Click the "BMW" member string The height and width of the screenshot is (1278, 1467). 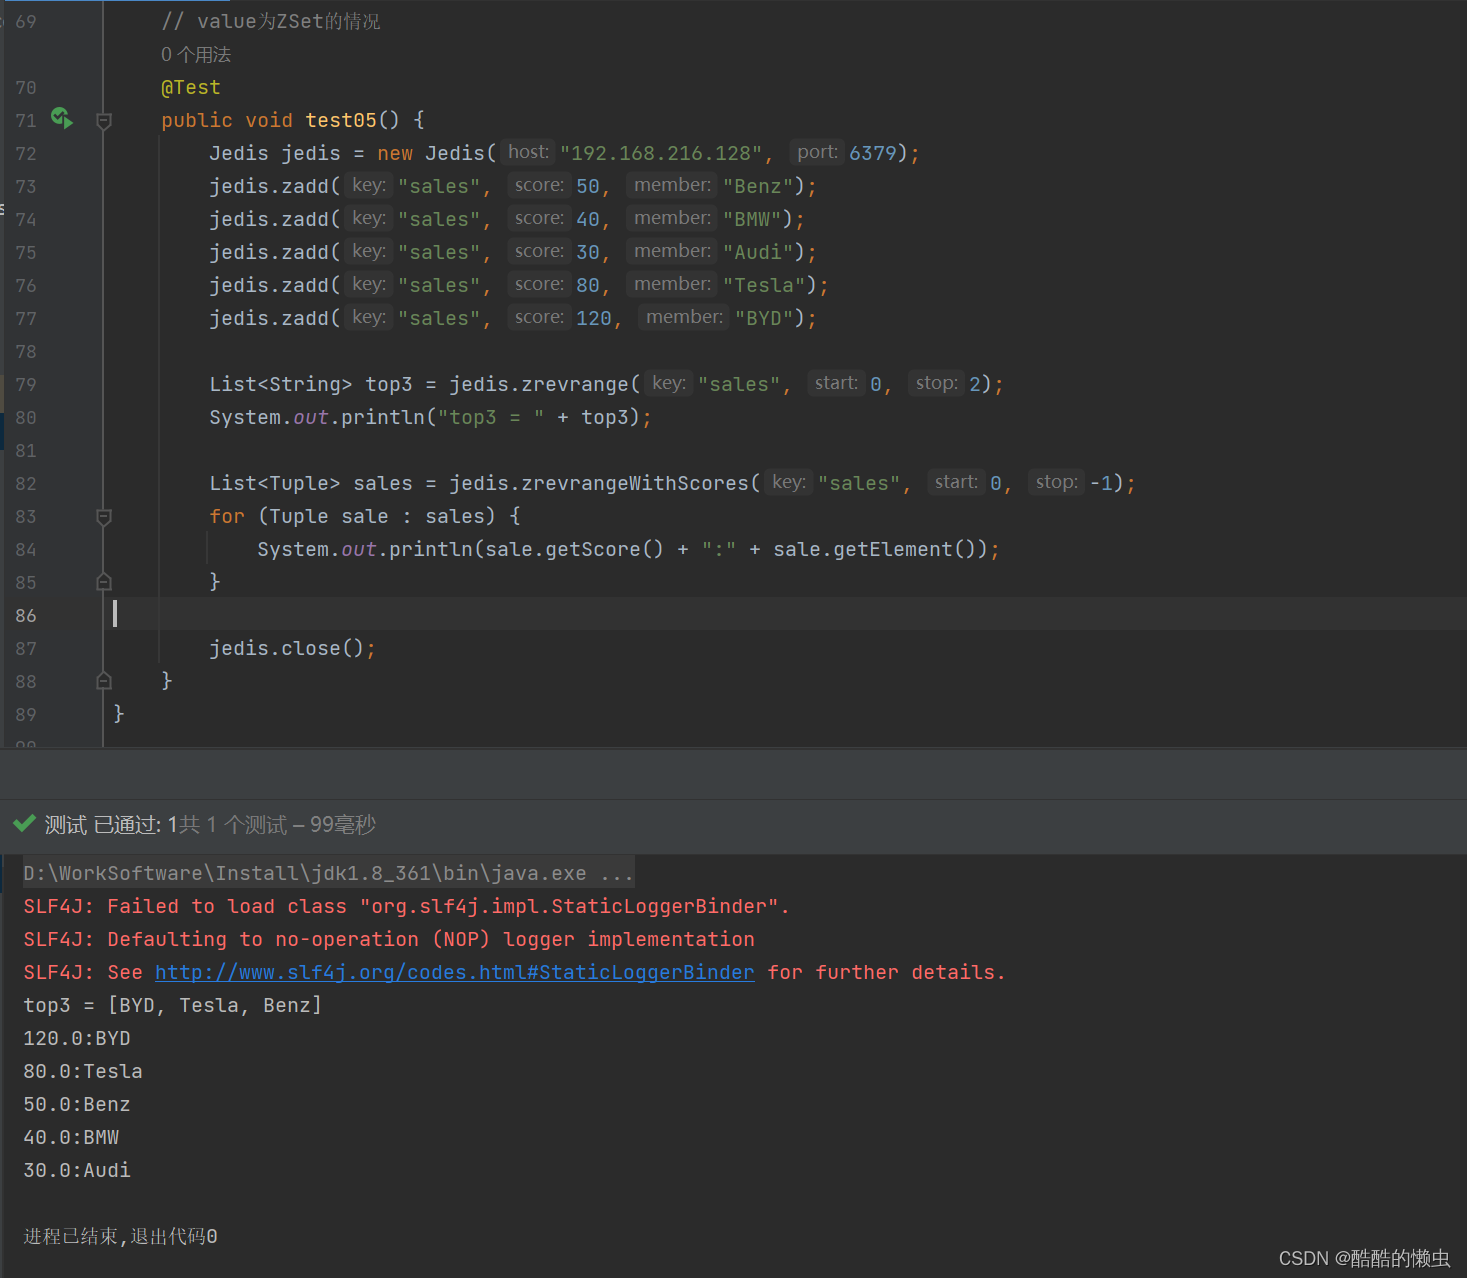752,219
